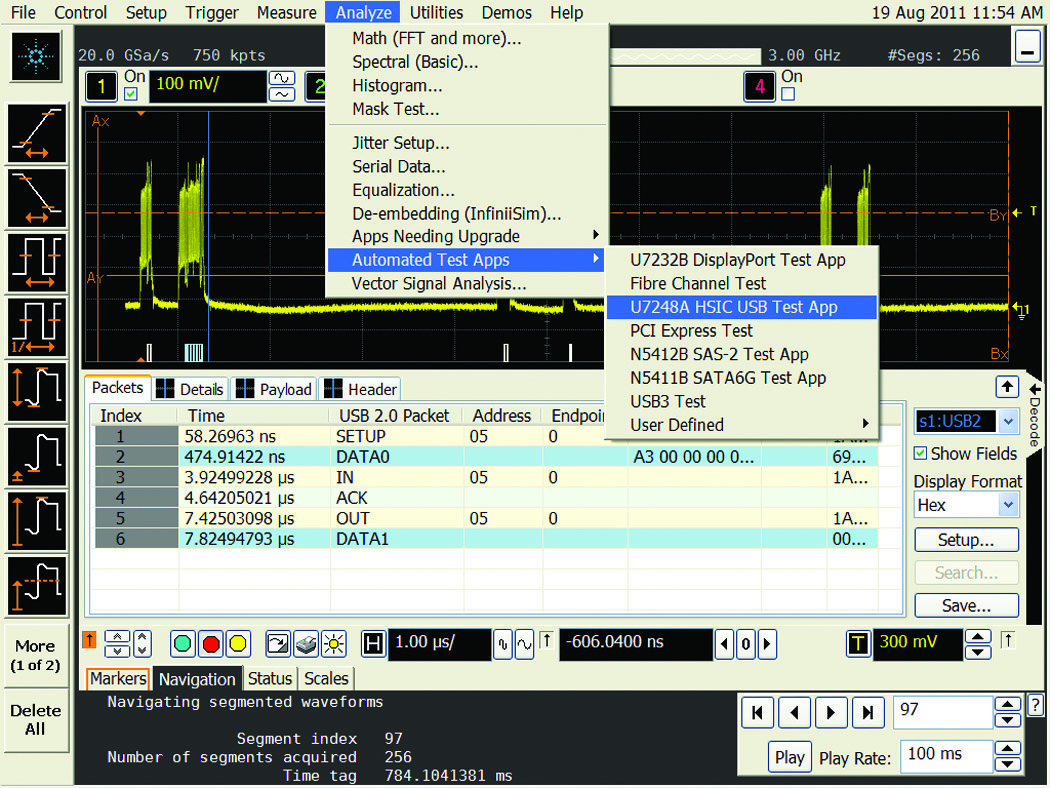This screenshot has width=1050, height=788.
Task: Choose U7248A HSIC USB Test App
Action: (740, 307)
